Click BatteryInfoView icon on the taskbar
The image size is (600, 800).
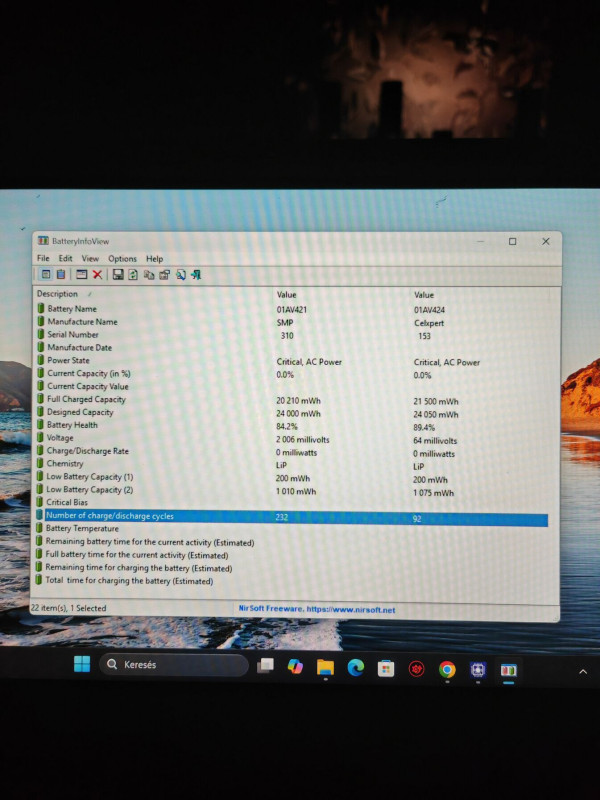point(508,670)
